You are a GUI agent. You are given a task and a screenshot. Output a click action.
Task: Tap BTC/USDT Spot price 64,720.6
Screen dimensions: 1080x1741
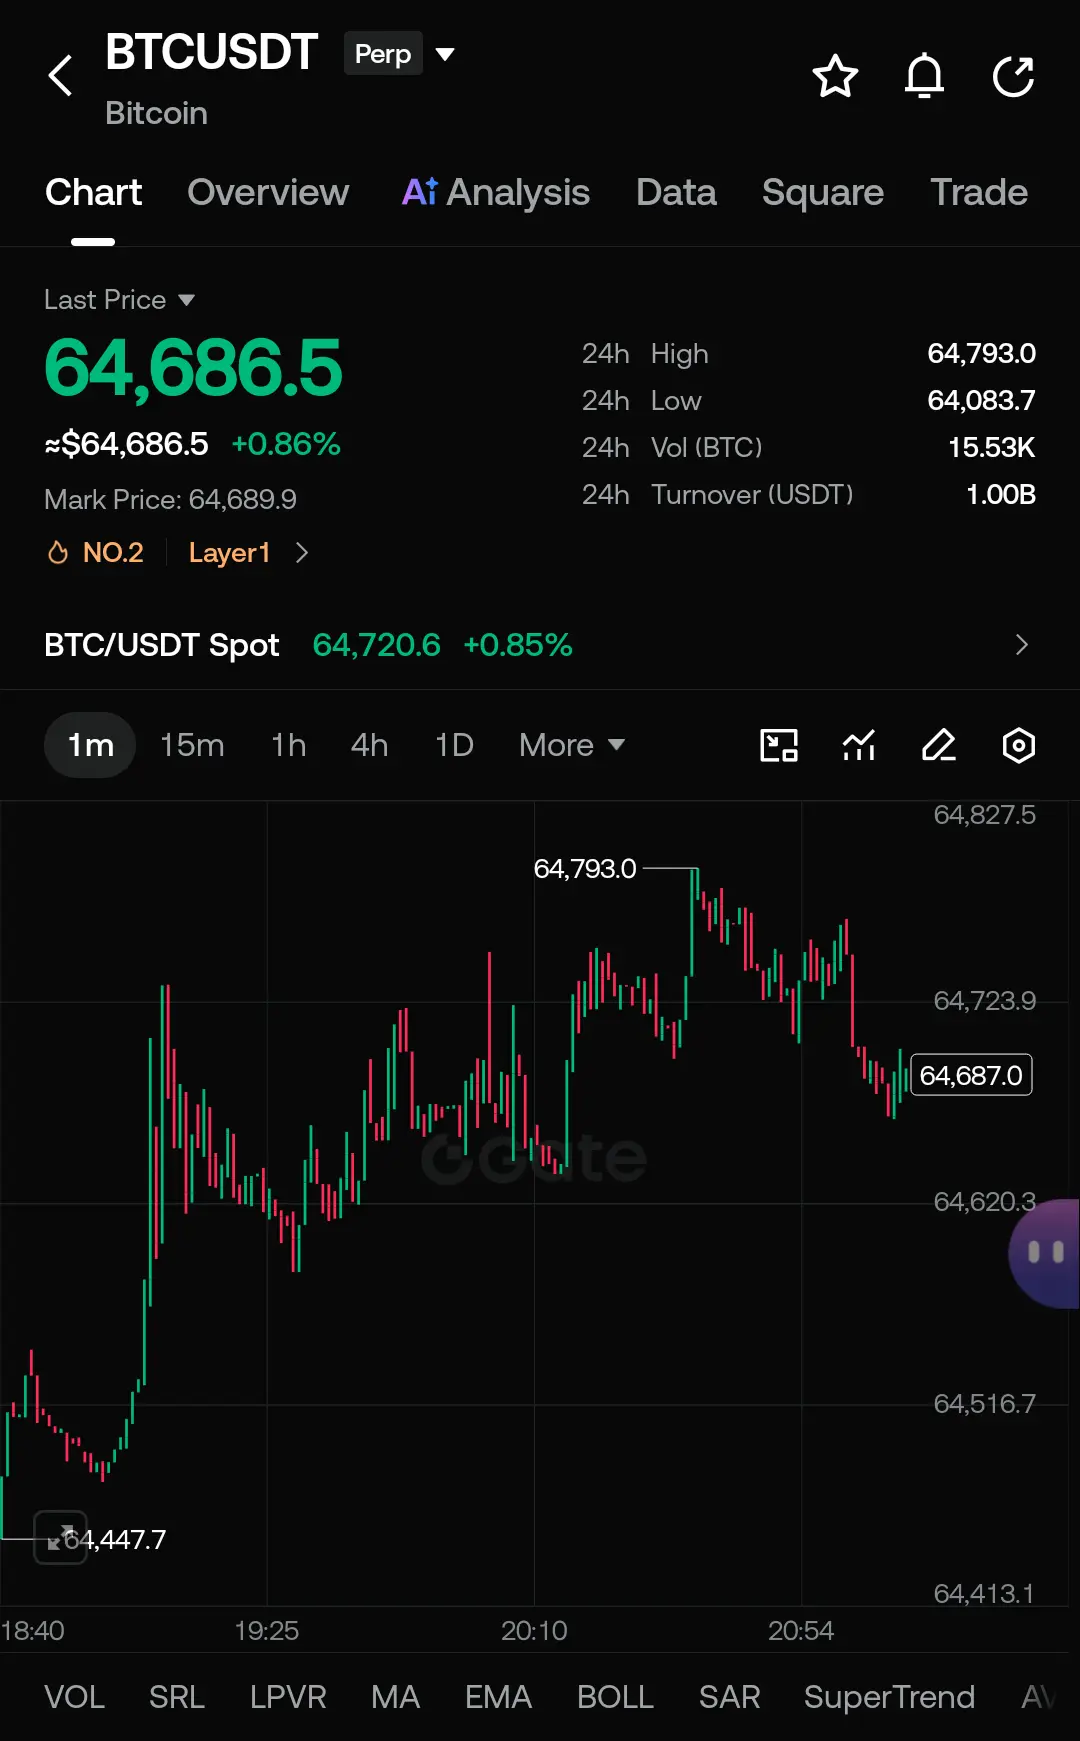click(376, 645)
